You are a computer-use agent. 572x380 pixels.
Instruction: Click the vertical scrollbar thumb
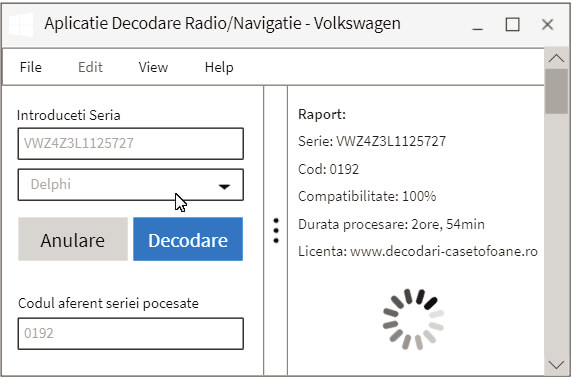pos(556,92)
